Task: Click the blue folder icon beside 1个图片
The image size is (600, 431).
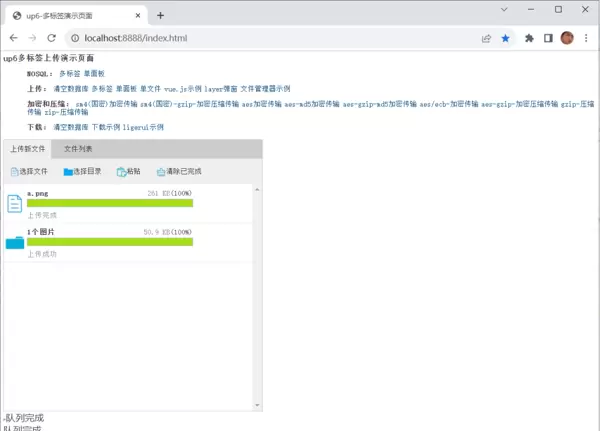Action: pos(15,242)
